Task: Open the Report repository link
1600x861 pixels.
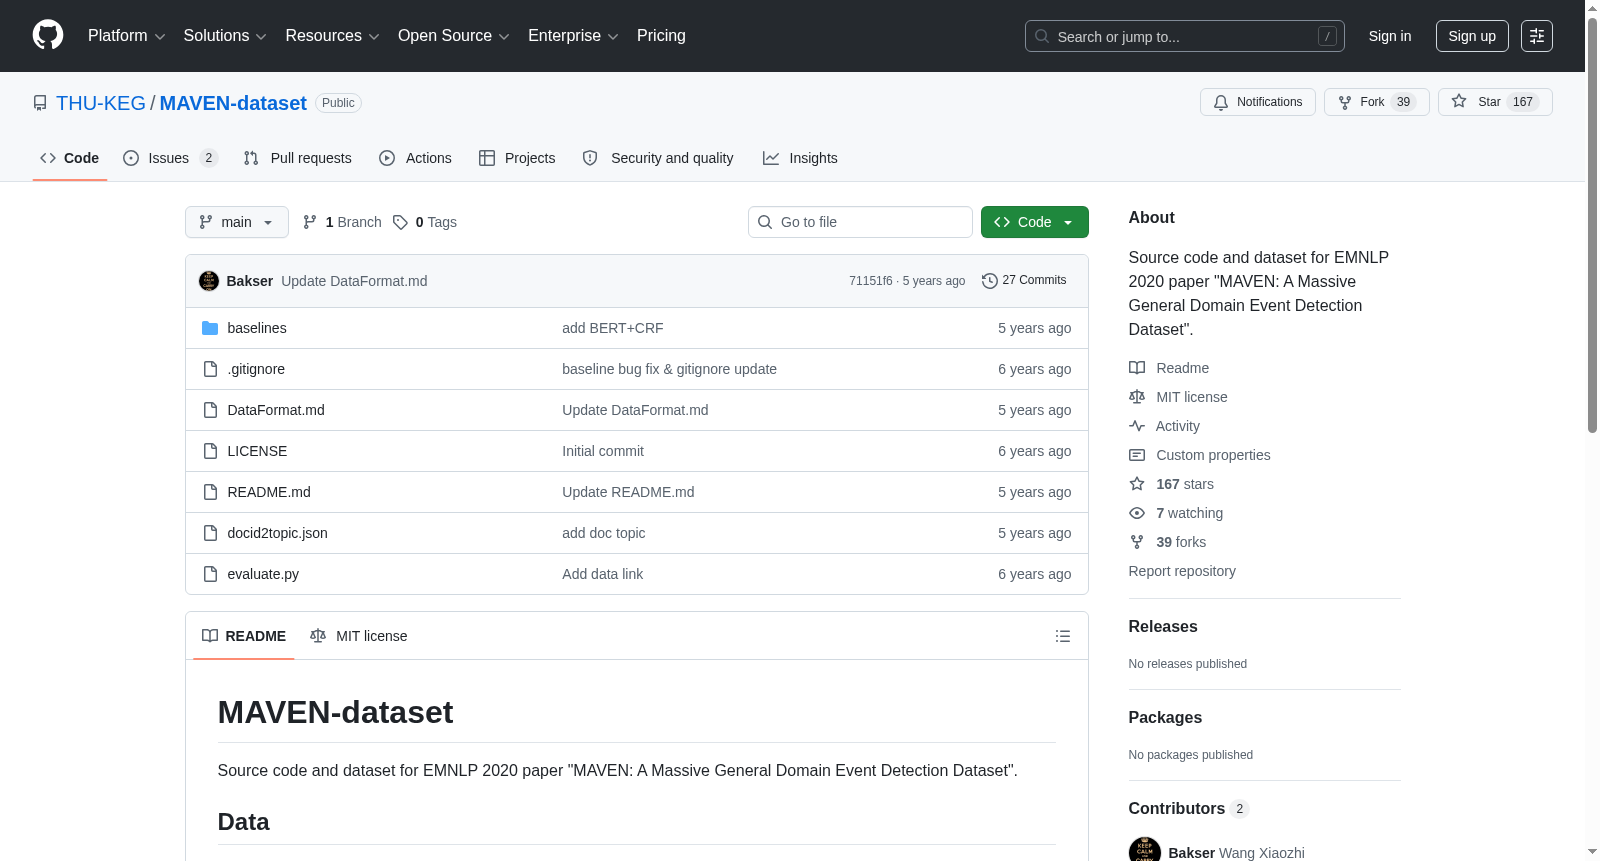Action: [x=1182, y=571]
